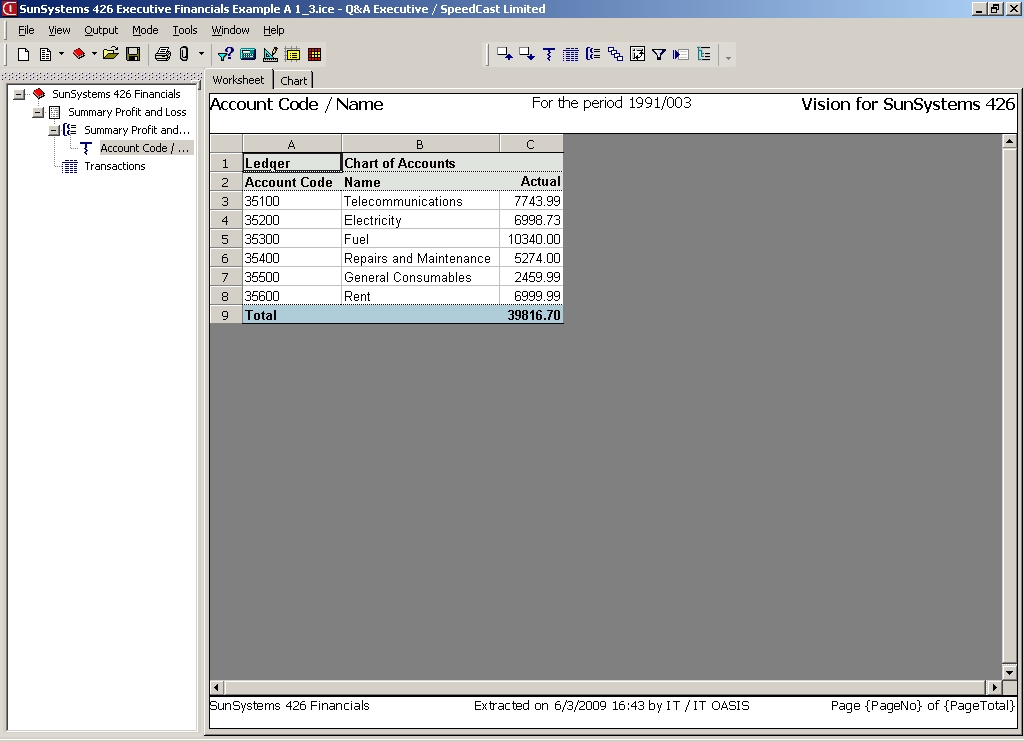Open the View menu
Viewport: 1024px width, 742px height.
pos(59,30)
